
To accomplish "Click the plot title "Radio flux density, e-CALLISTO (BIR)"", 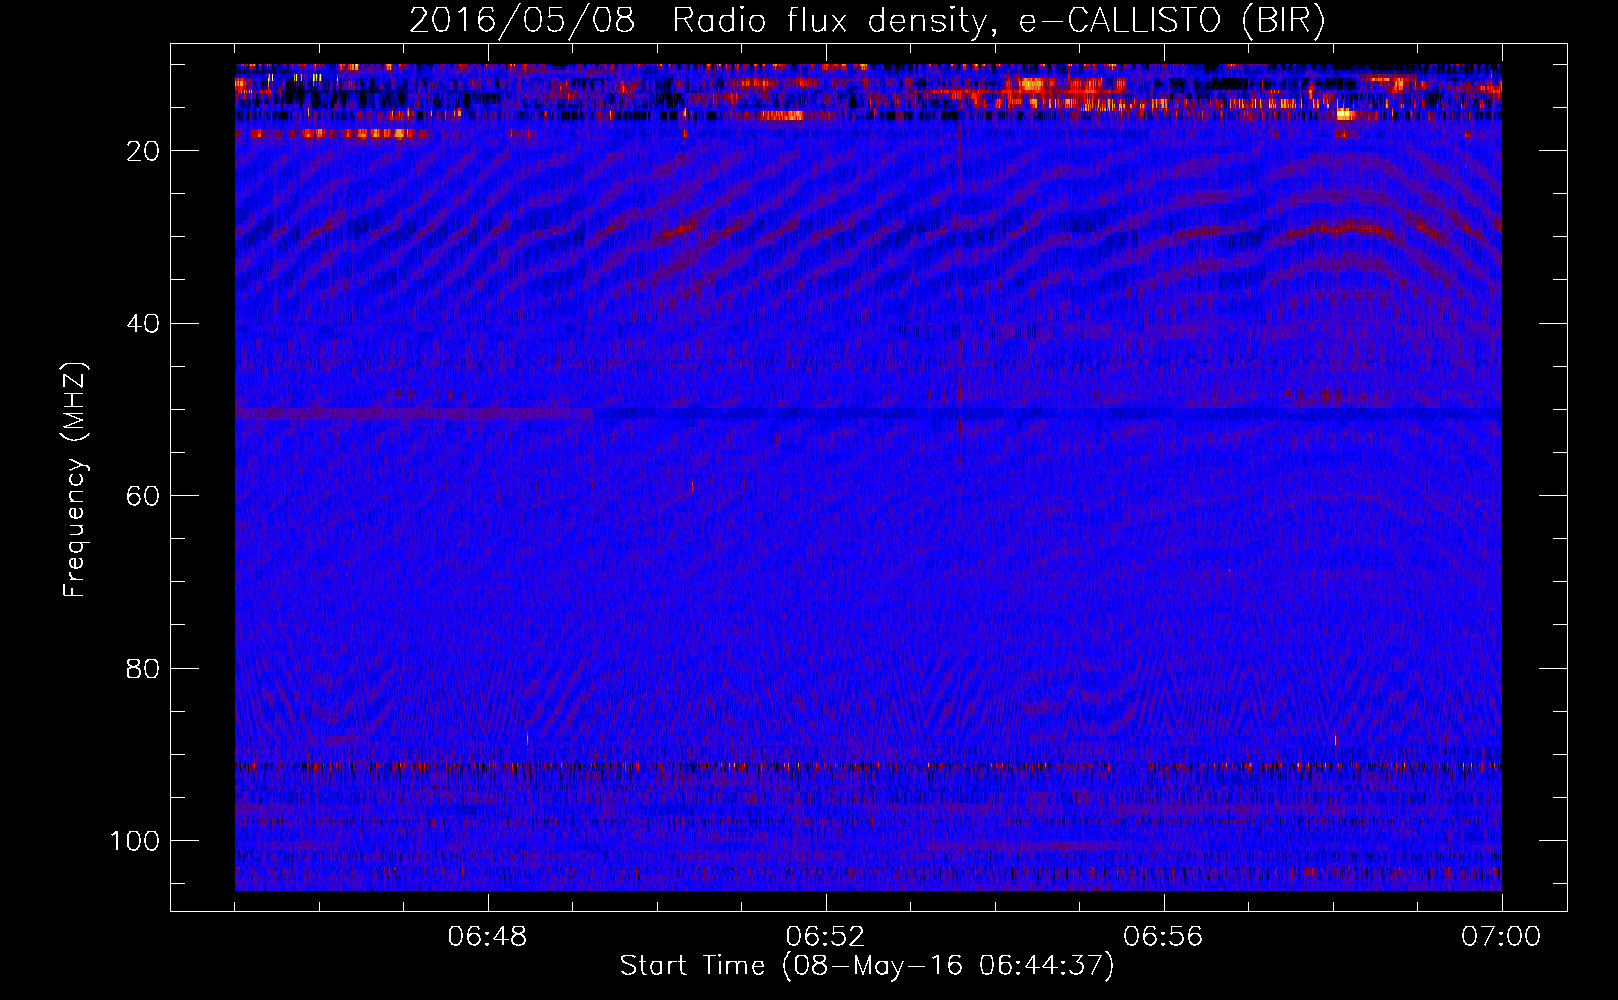I will point(998,21).
